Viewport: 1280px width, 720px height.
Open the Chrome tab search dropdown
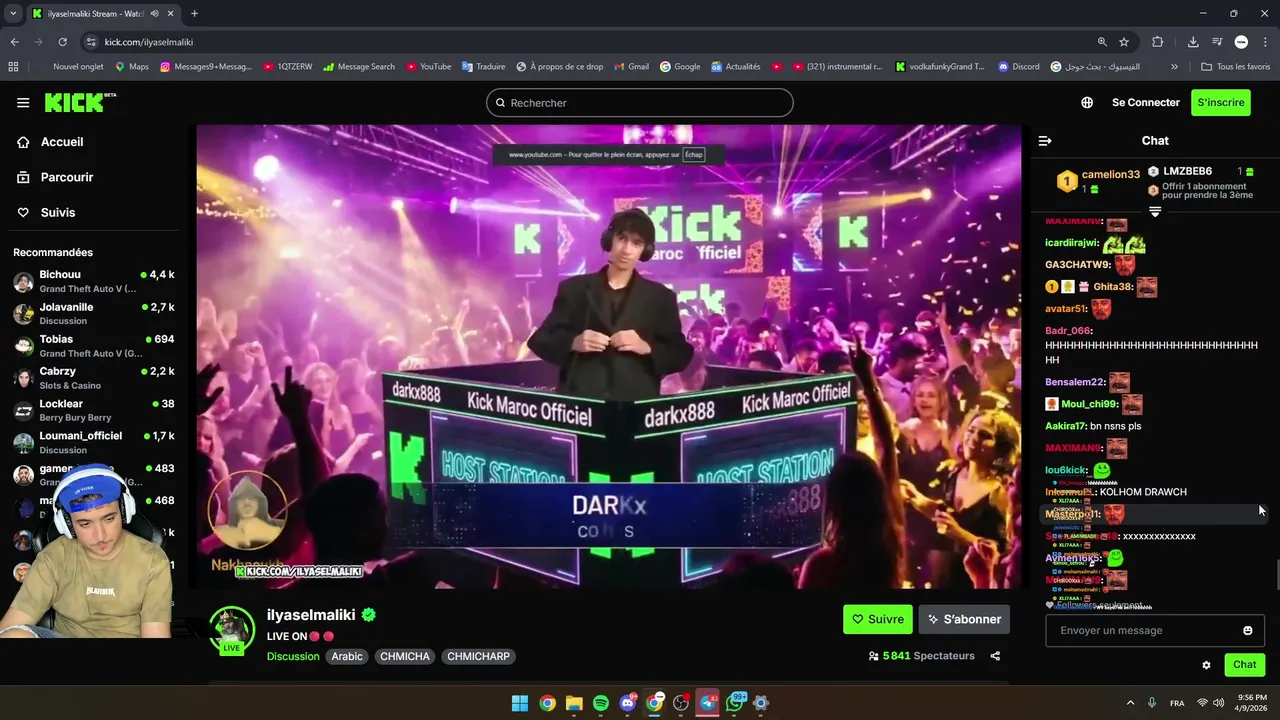coord(13,13)
